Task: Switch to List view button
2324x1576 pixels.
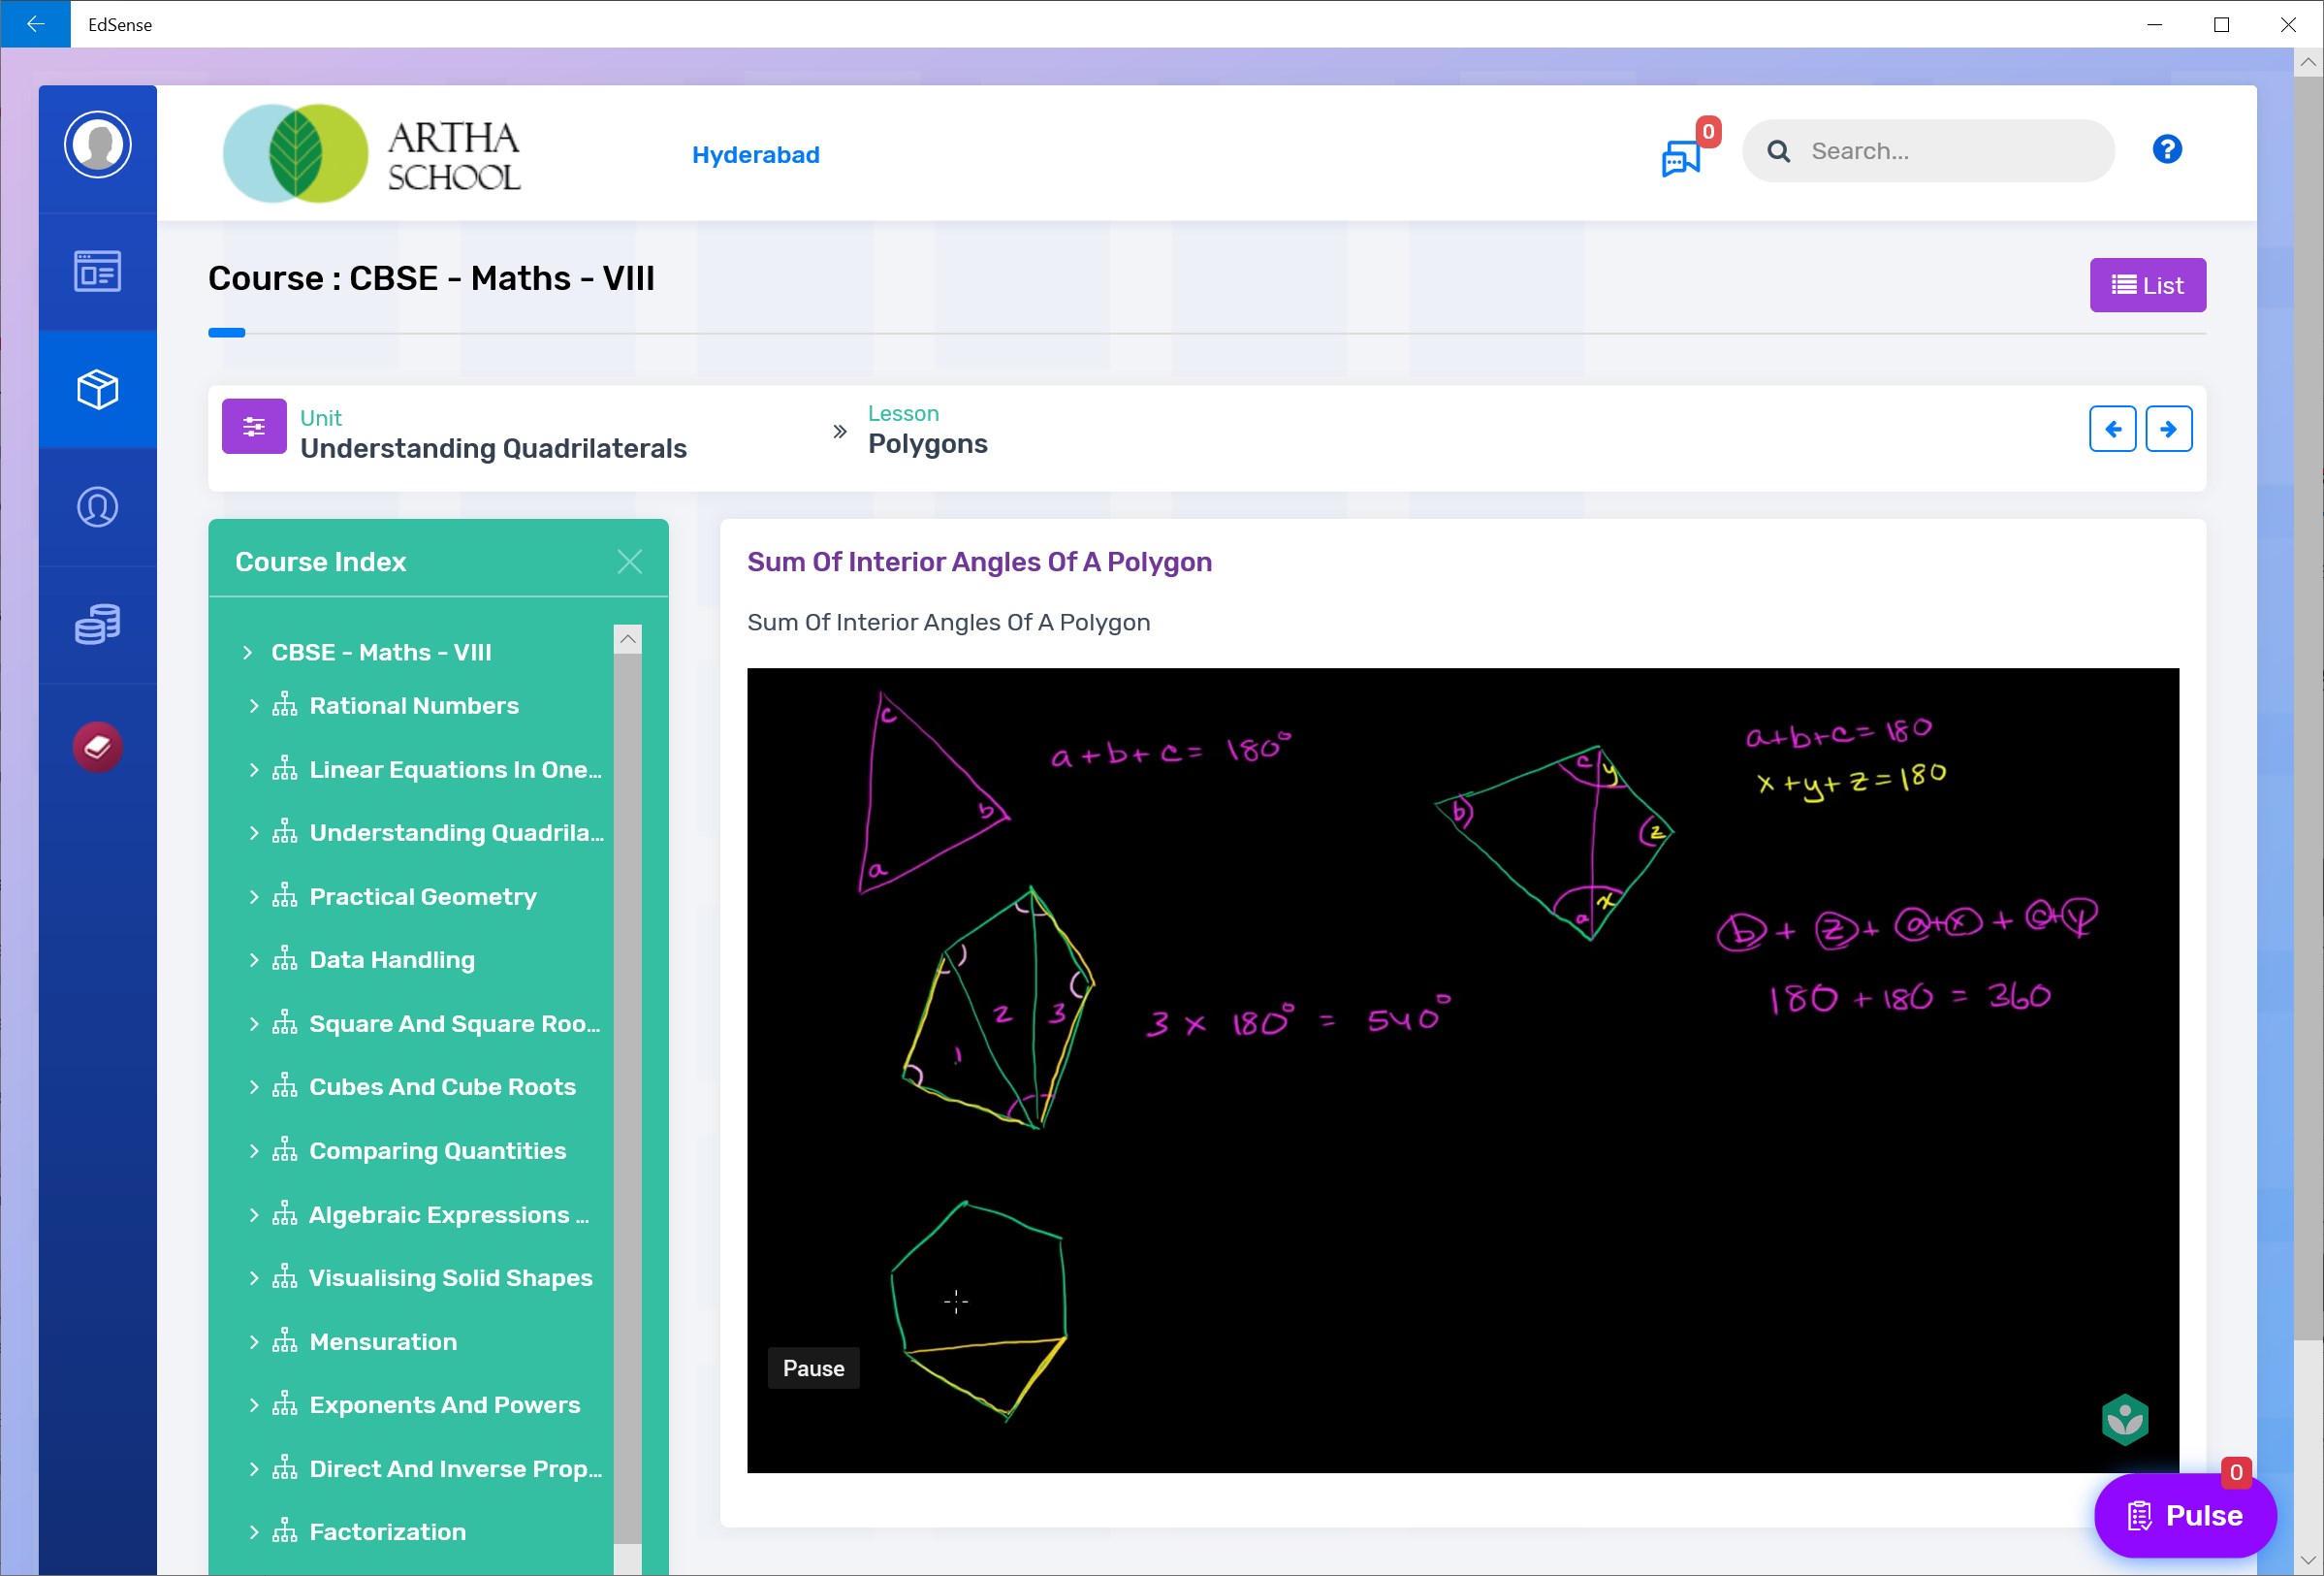Action: [x=2147, y=286]
